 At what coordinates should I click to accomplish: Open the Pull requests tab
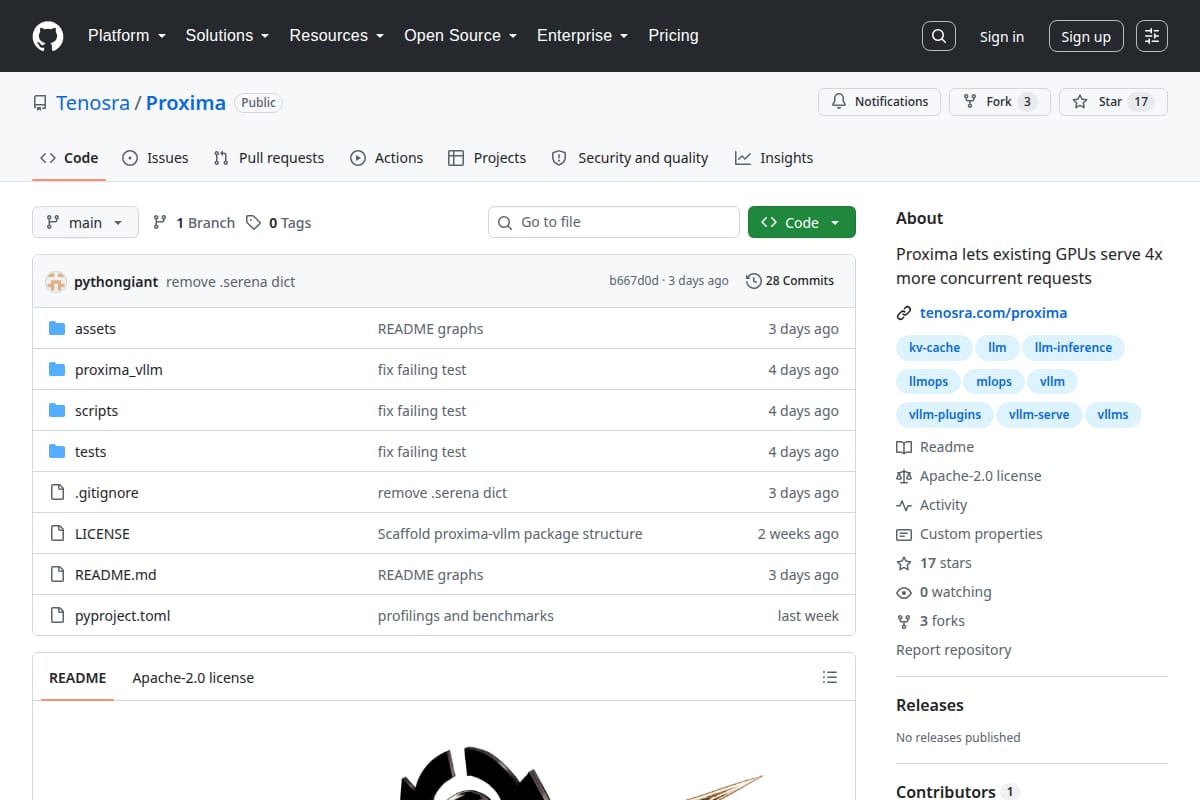click(269, 158)
